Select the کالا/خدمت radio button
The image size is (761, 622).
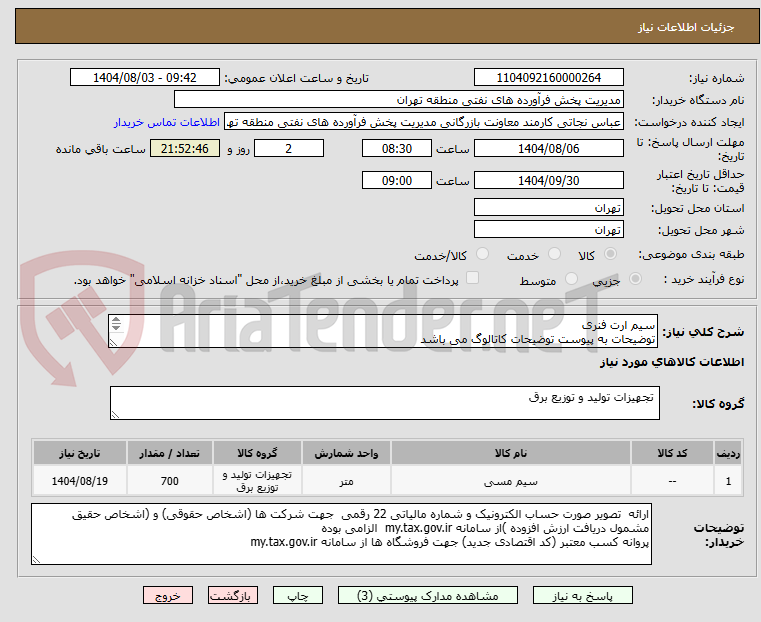482,254
